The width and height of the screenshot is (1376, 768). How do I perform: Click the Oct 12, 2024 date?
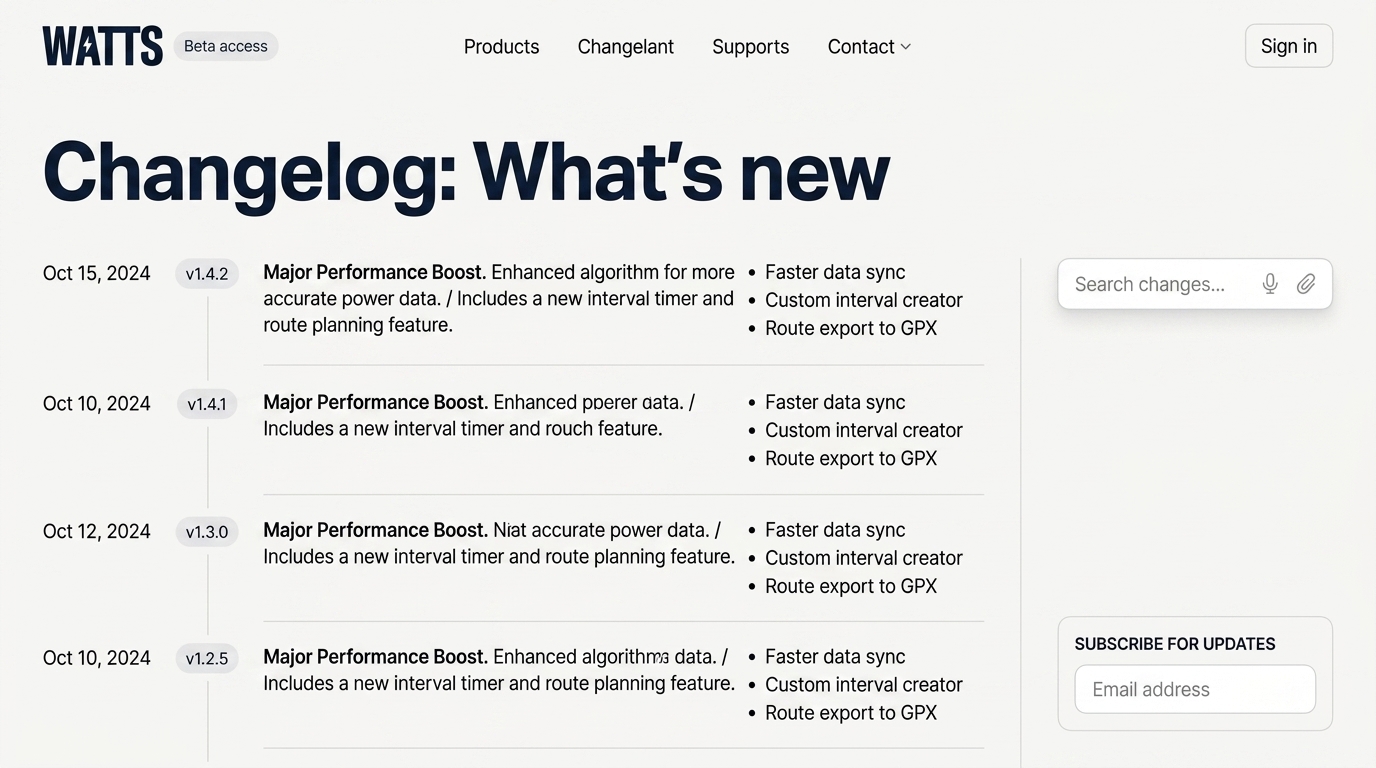(x=96, y=531)
